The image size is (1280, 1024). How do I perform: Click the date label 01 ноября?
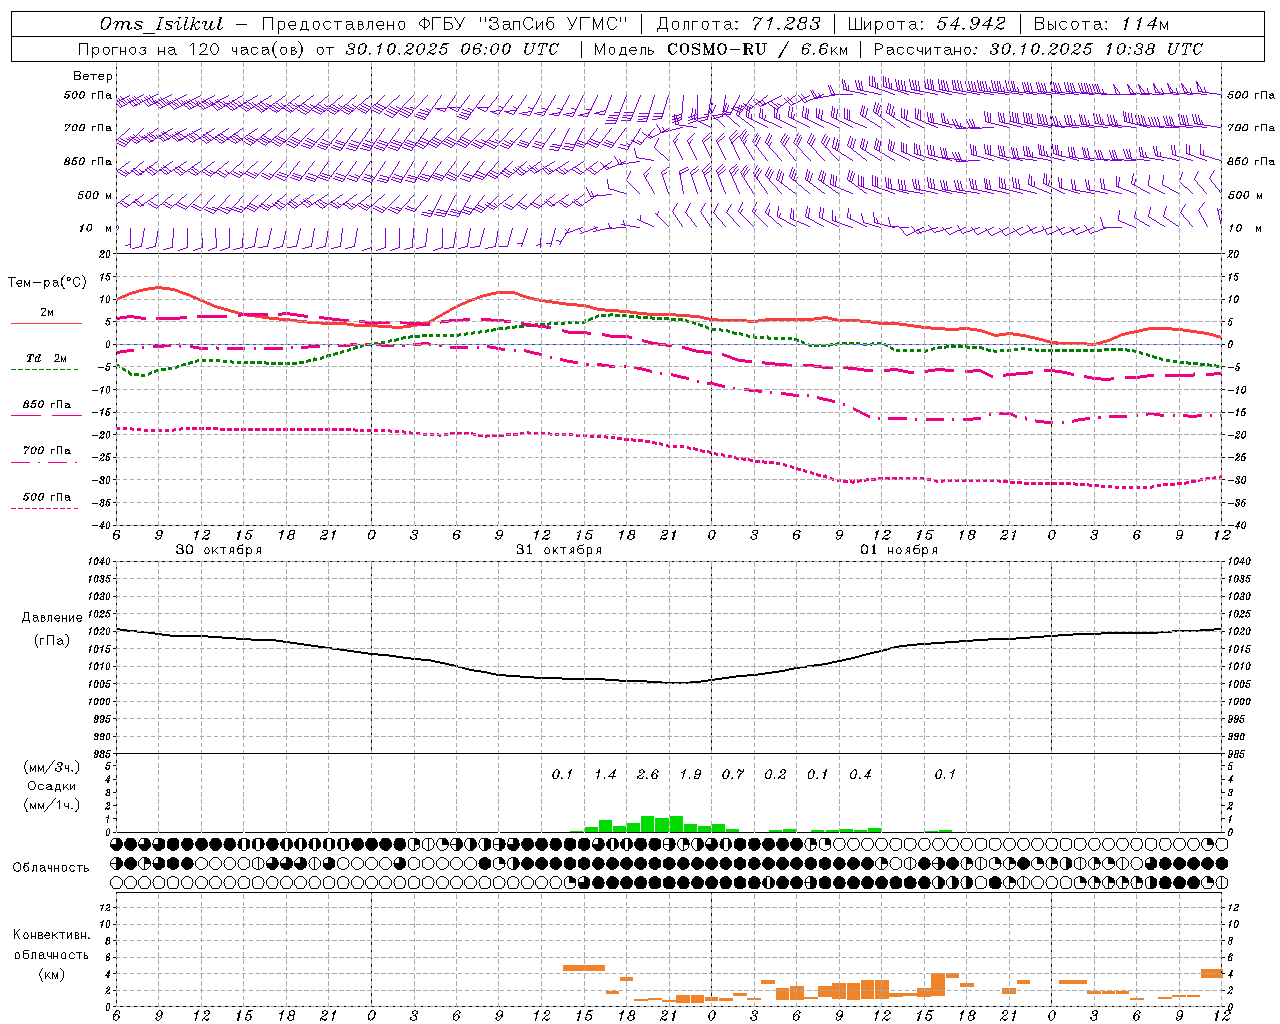point(899,550)
